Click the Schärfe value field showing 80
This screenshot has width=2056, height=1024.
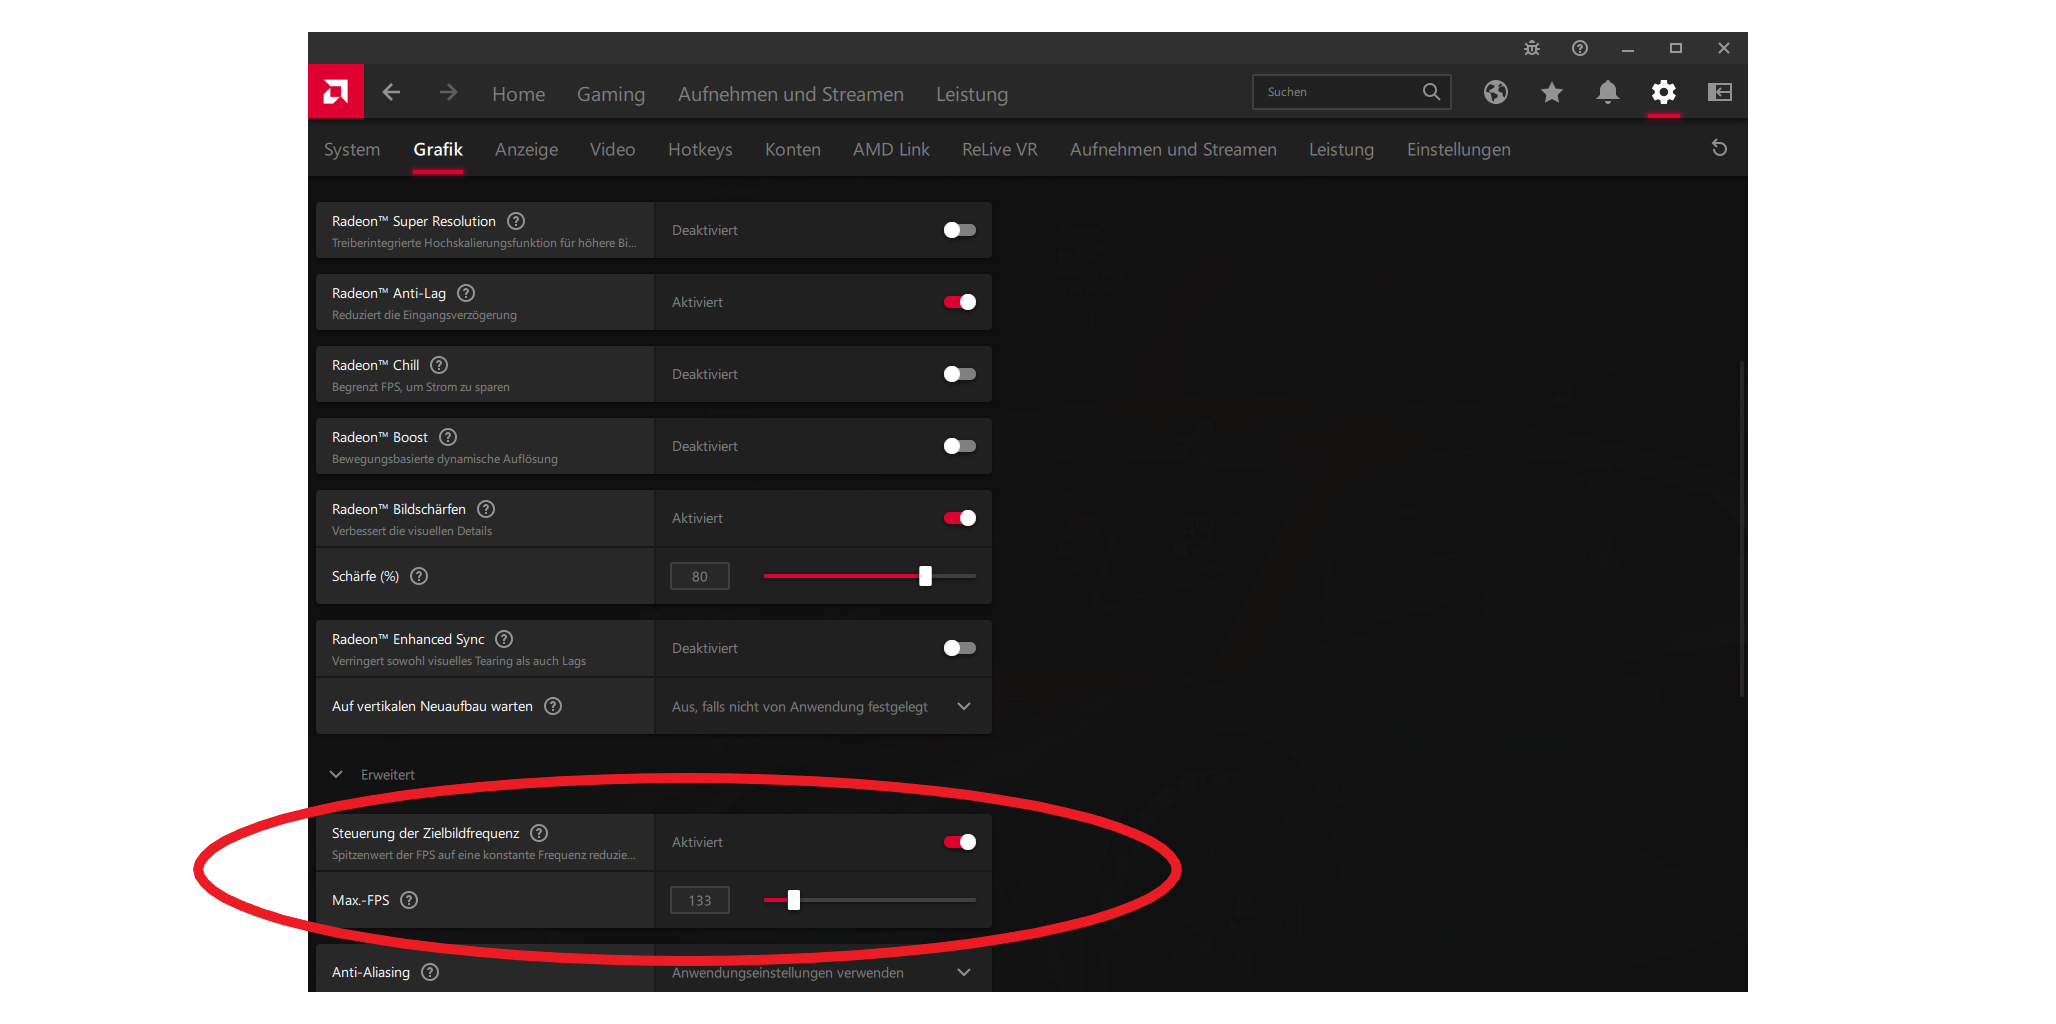[x=700, y=576]
